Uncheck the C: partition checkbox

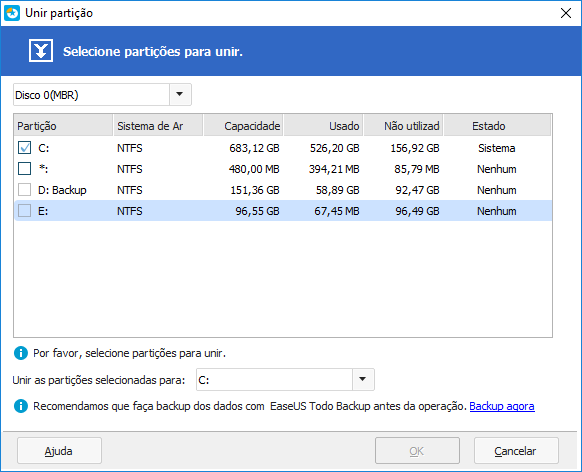(24, 148)
